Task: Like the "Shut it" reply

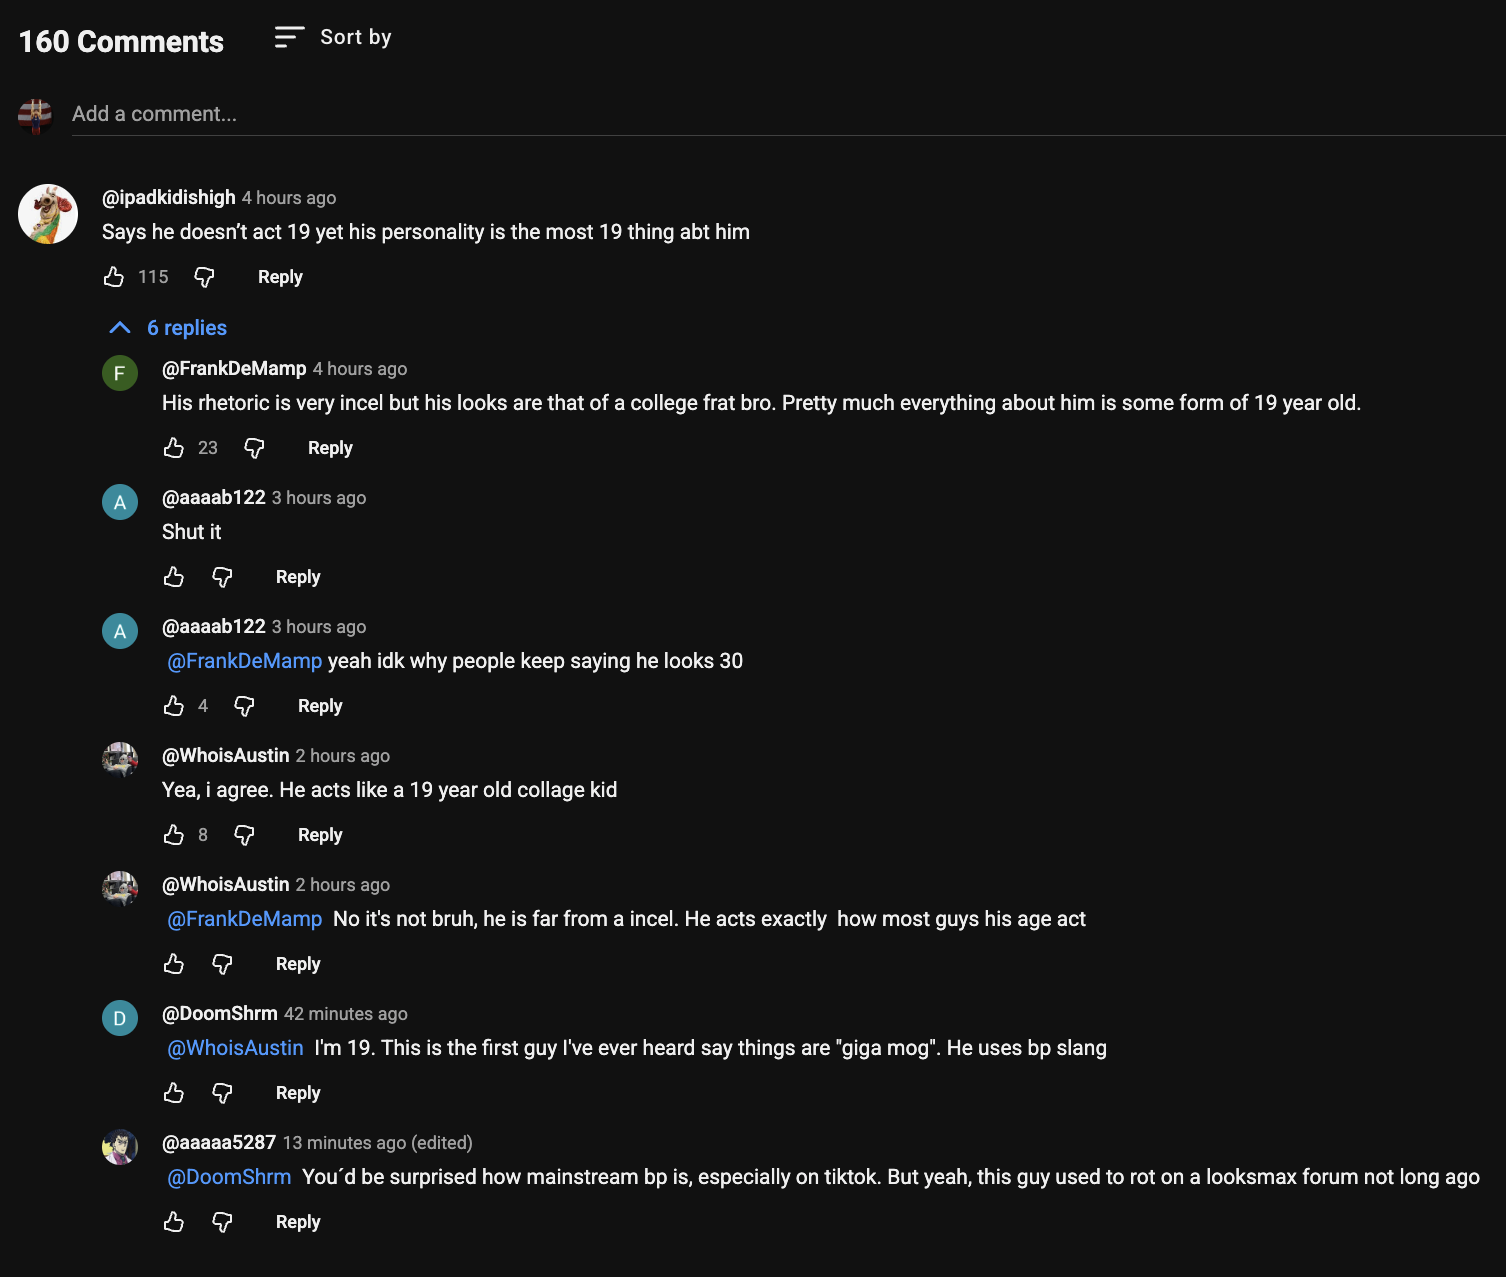Action: coord(174,577)
